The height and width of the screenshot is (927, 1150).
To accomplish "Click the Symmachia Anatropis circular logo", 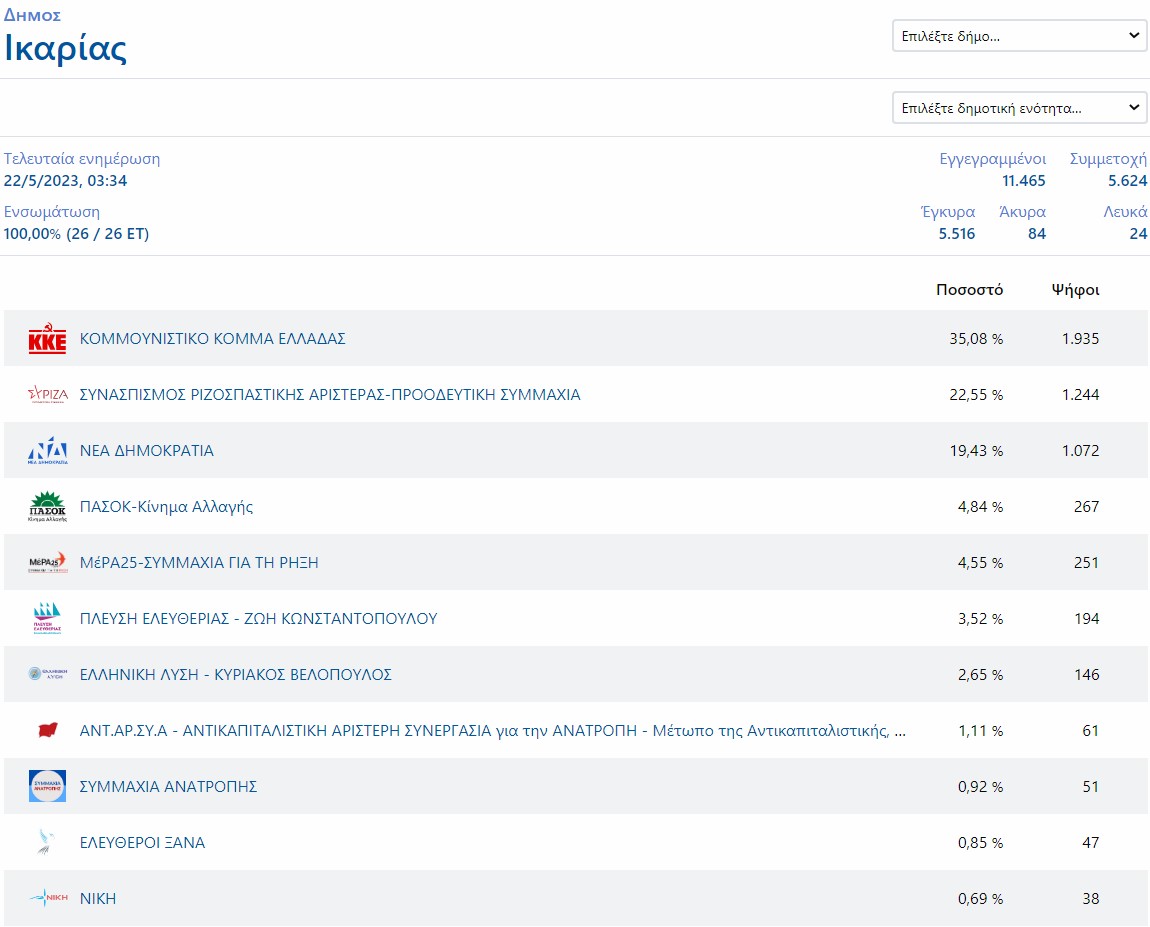I will click(x=47, y=786).
